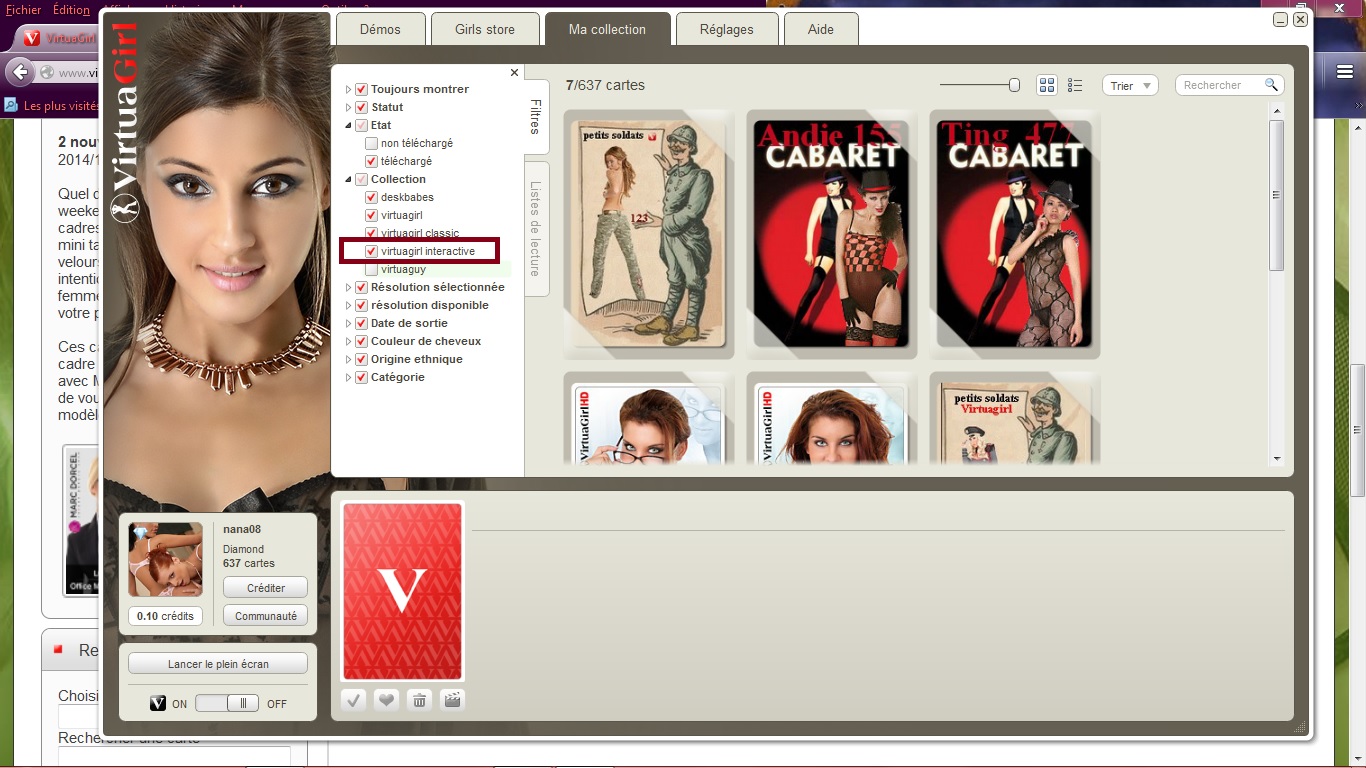Adjust the card size slider handle
Image resolution: width=1366 pixels, height=768 pixels.
(x=1014, y=85)
